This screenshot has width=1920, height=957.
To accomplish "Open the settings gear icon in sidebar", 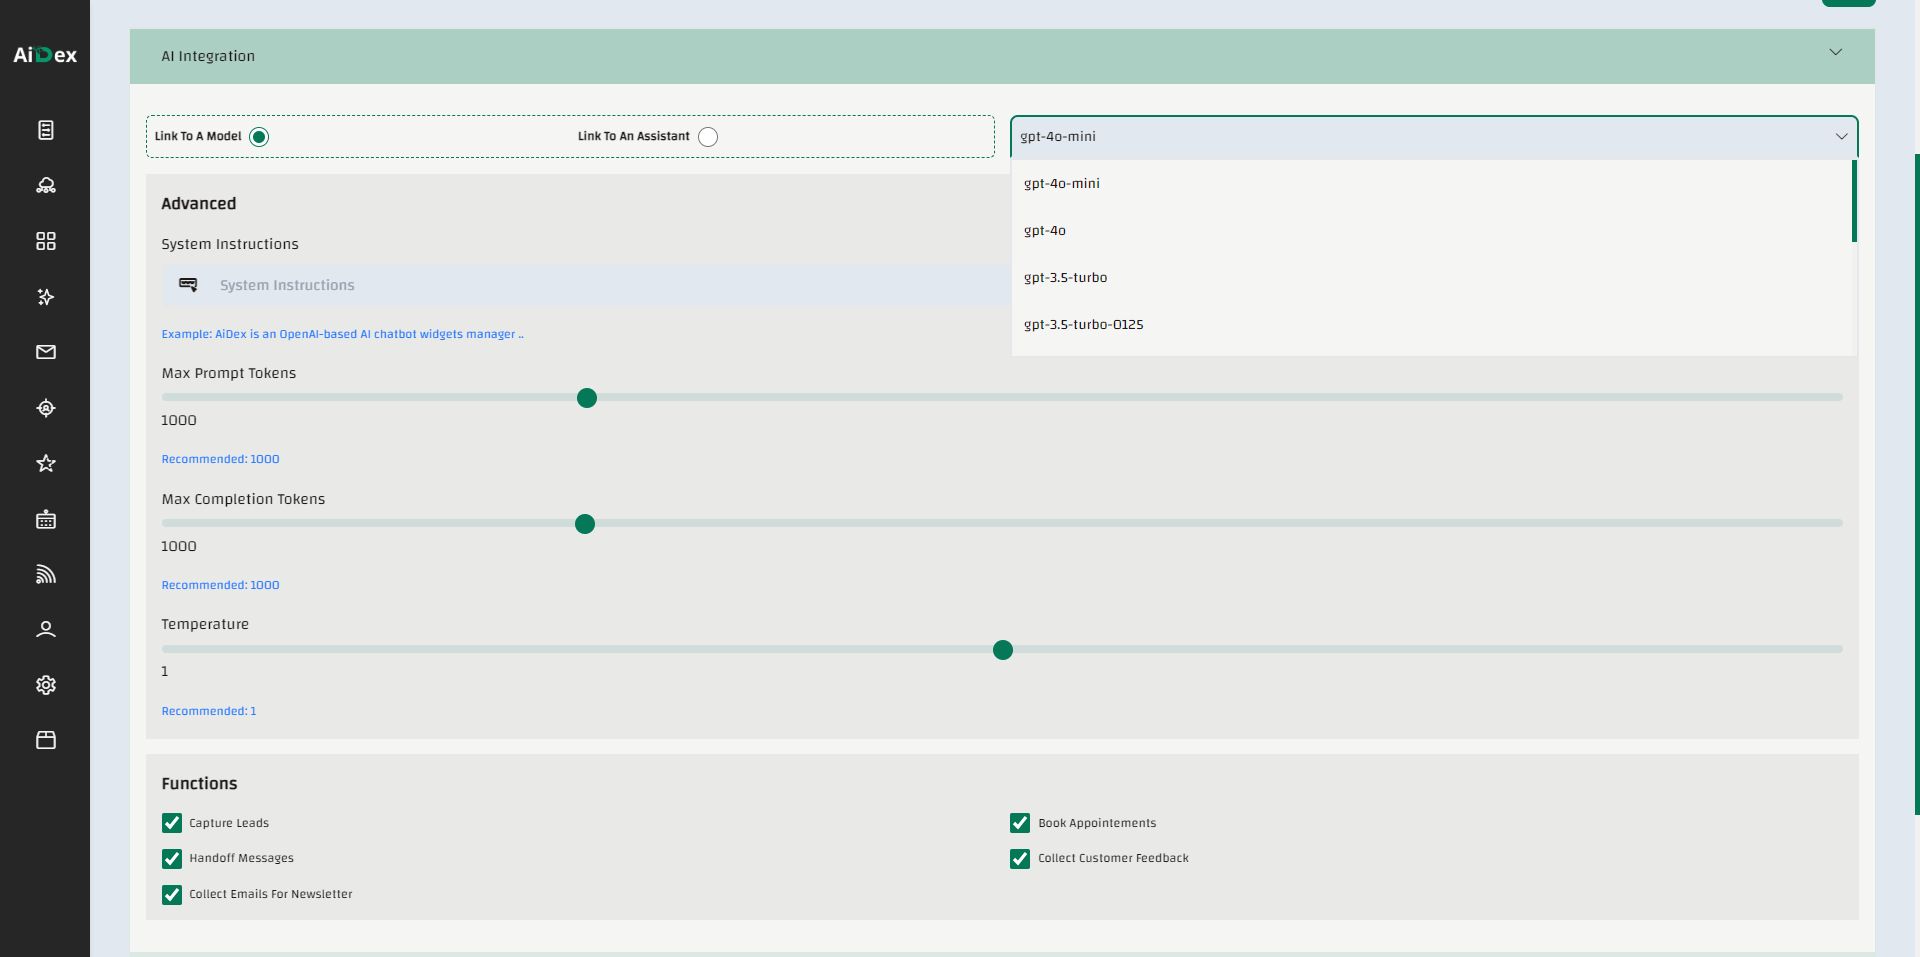I will 46,685.
